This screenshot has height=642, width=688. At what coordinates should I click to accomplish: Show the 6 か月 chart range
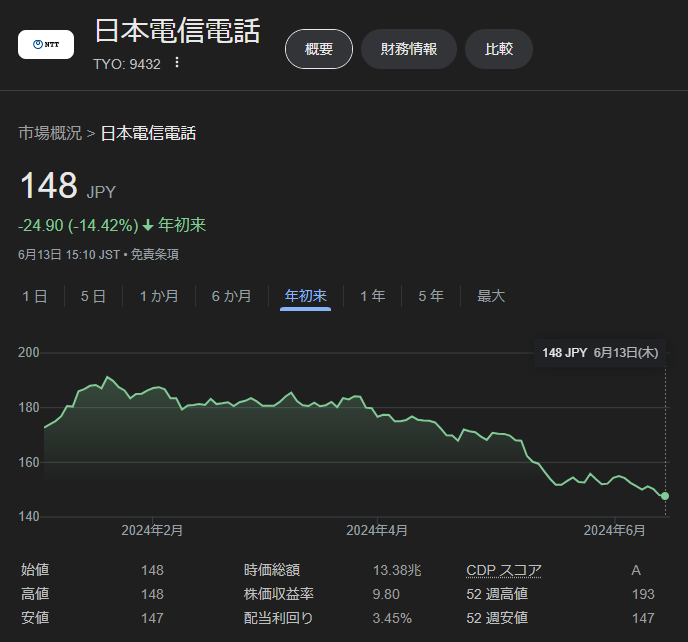[232, 296]
